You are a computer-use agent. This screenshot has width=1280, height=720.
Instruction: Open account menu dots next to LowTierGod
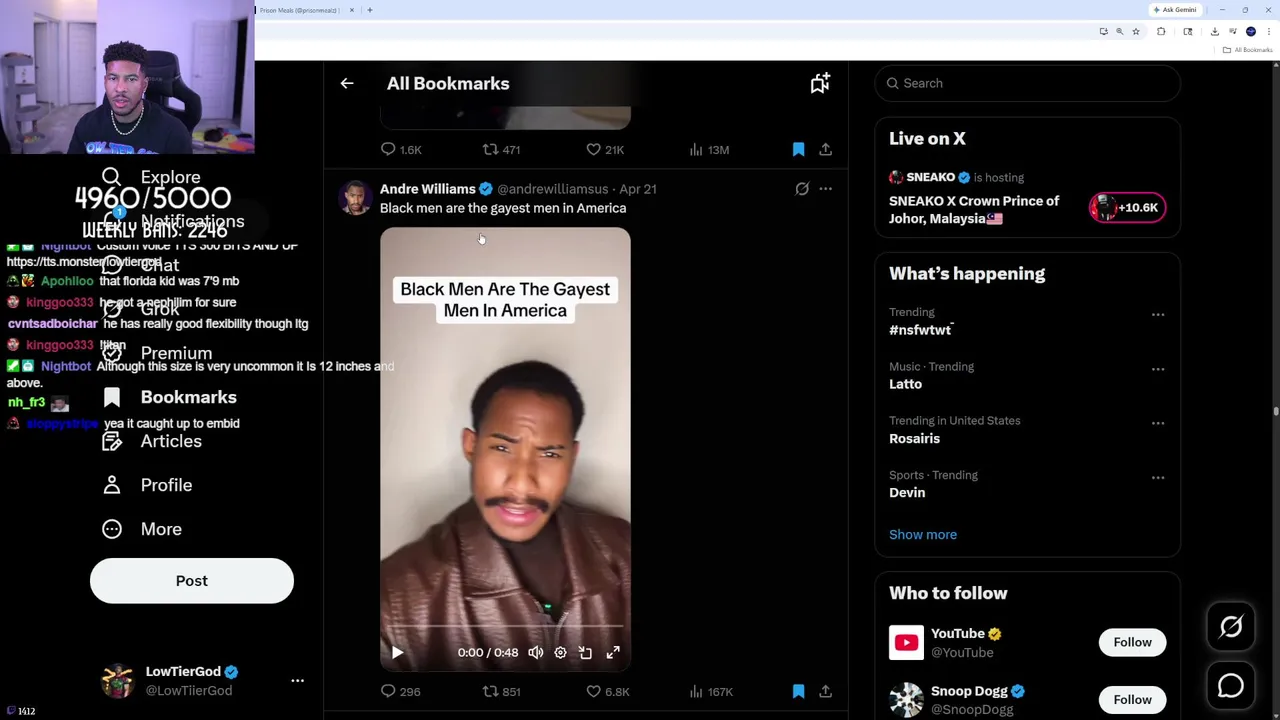pos(297,681)
